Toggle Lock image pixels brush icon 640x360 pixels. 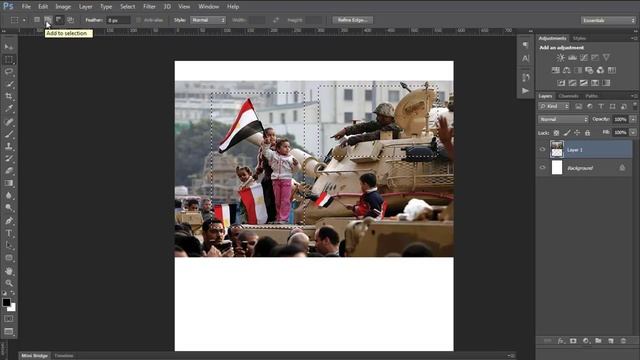point(567,133)
